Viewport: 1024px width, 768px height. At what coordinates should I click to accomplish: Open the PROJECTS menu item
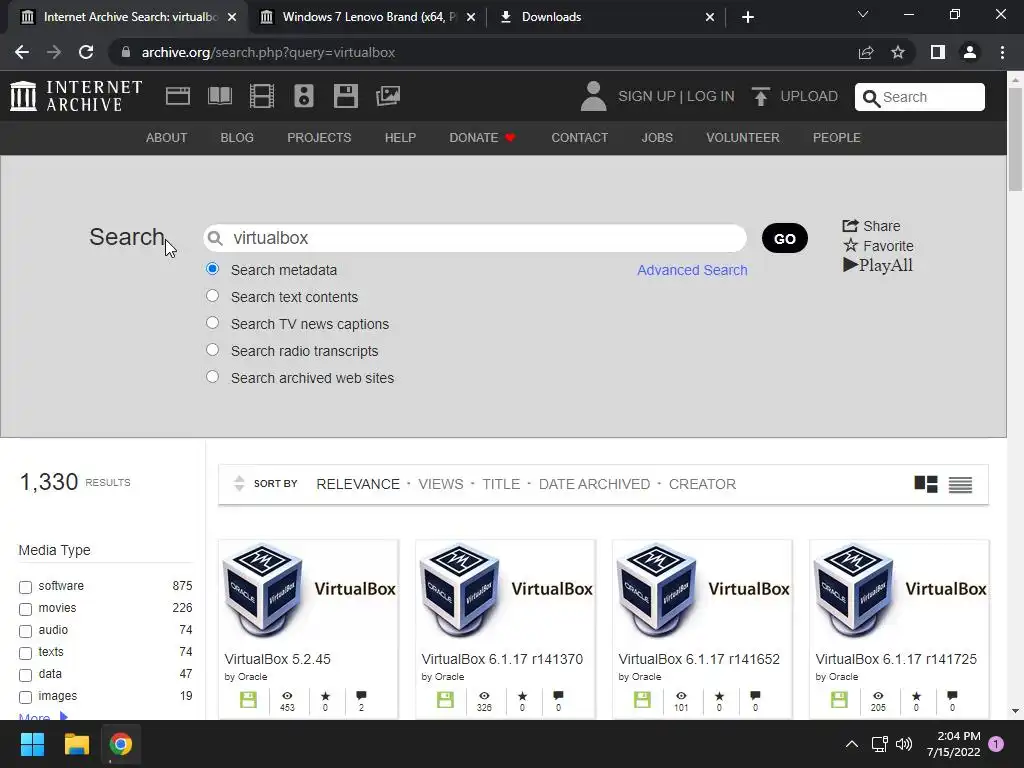click(319, 138)
